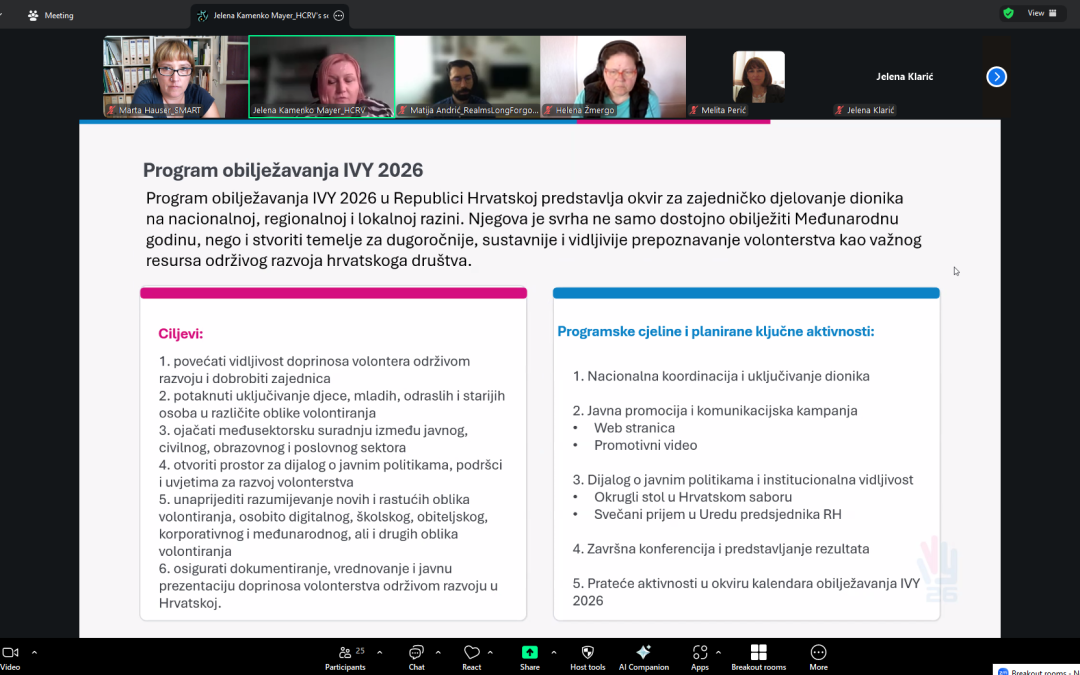Click slide title 'Program obilježavanja IVY 2026'
Screen dimensions: 1080x675
tap(283, 170)
